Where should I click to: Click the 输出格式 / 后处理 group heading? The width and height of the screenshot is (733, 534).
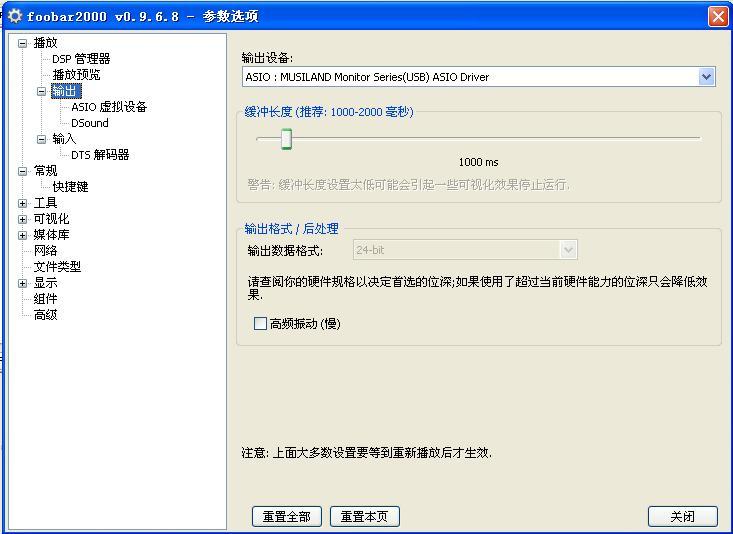(291, 229)
